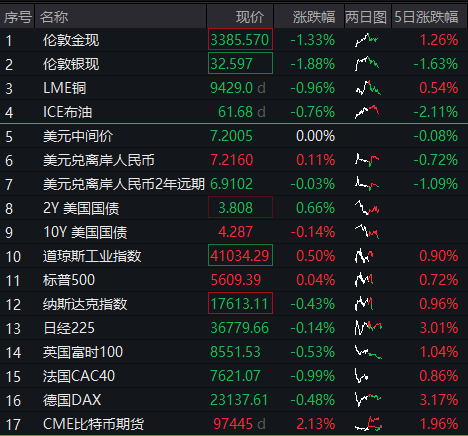Select the 伦敦金现 price 3385.570

pyautogui.click(x=240, y=40)
